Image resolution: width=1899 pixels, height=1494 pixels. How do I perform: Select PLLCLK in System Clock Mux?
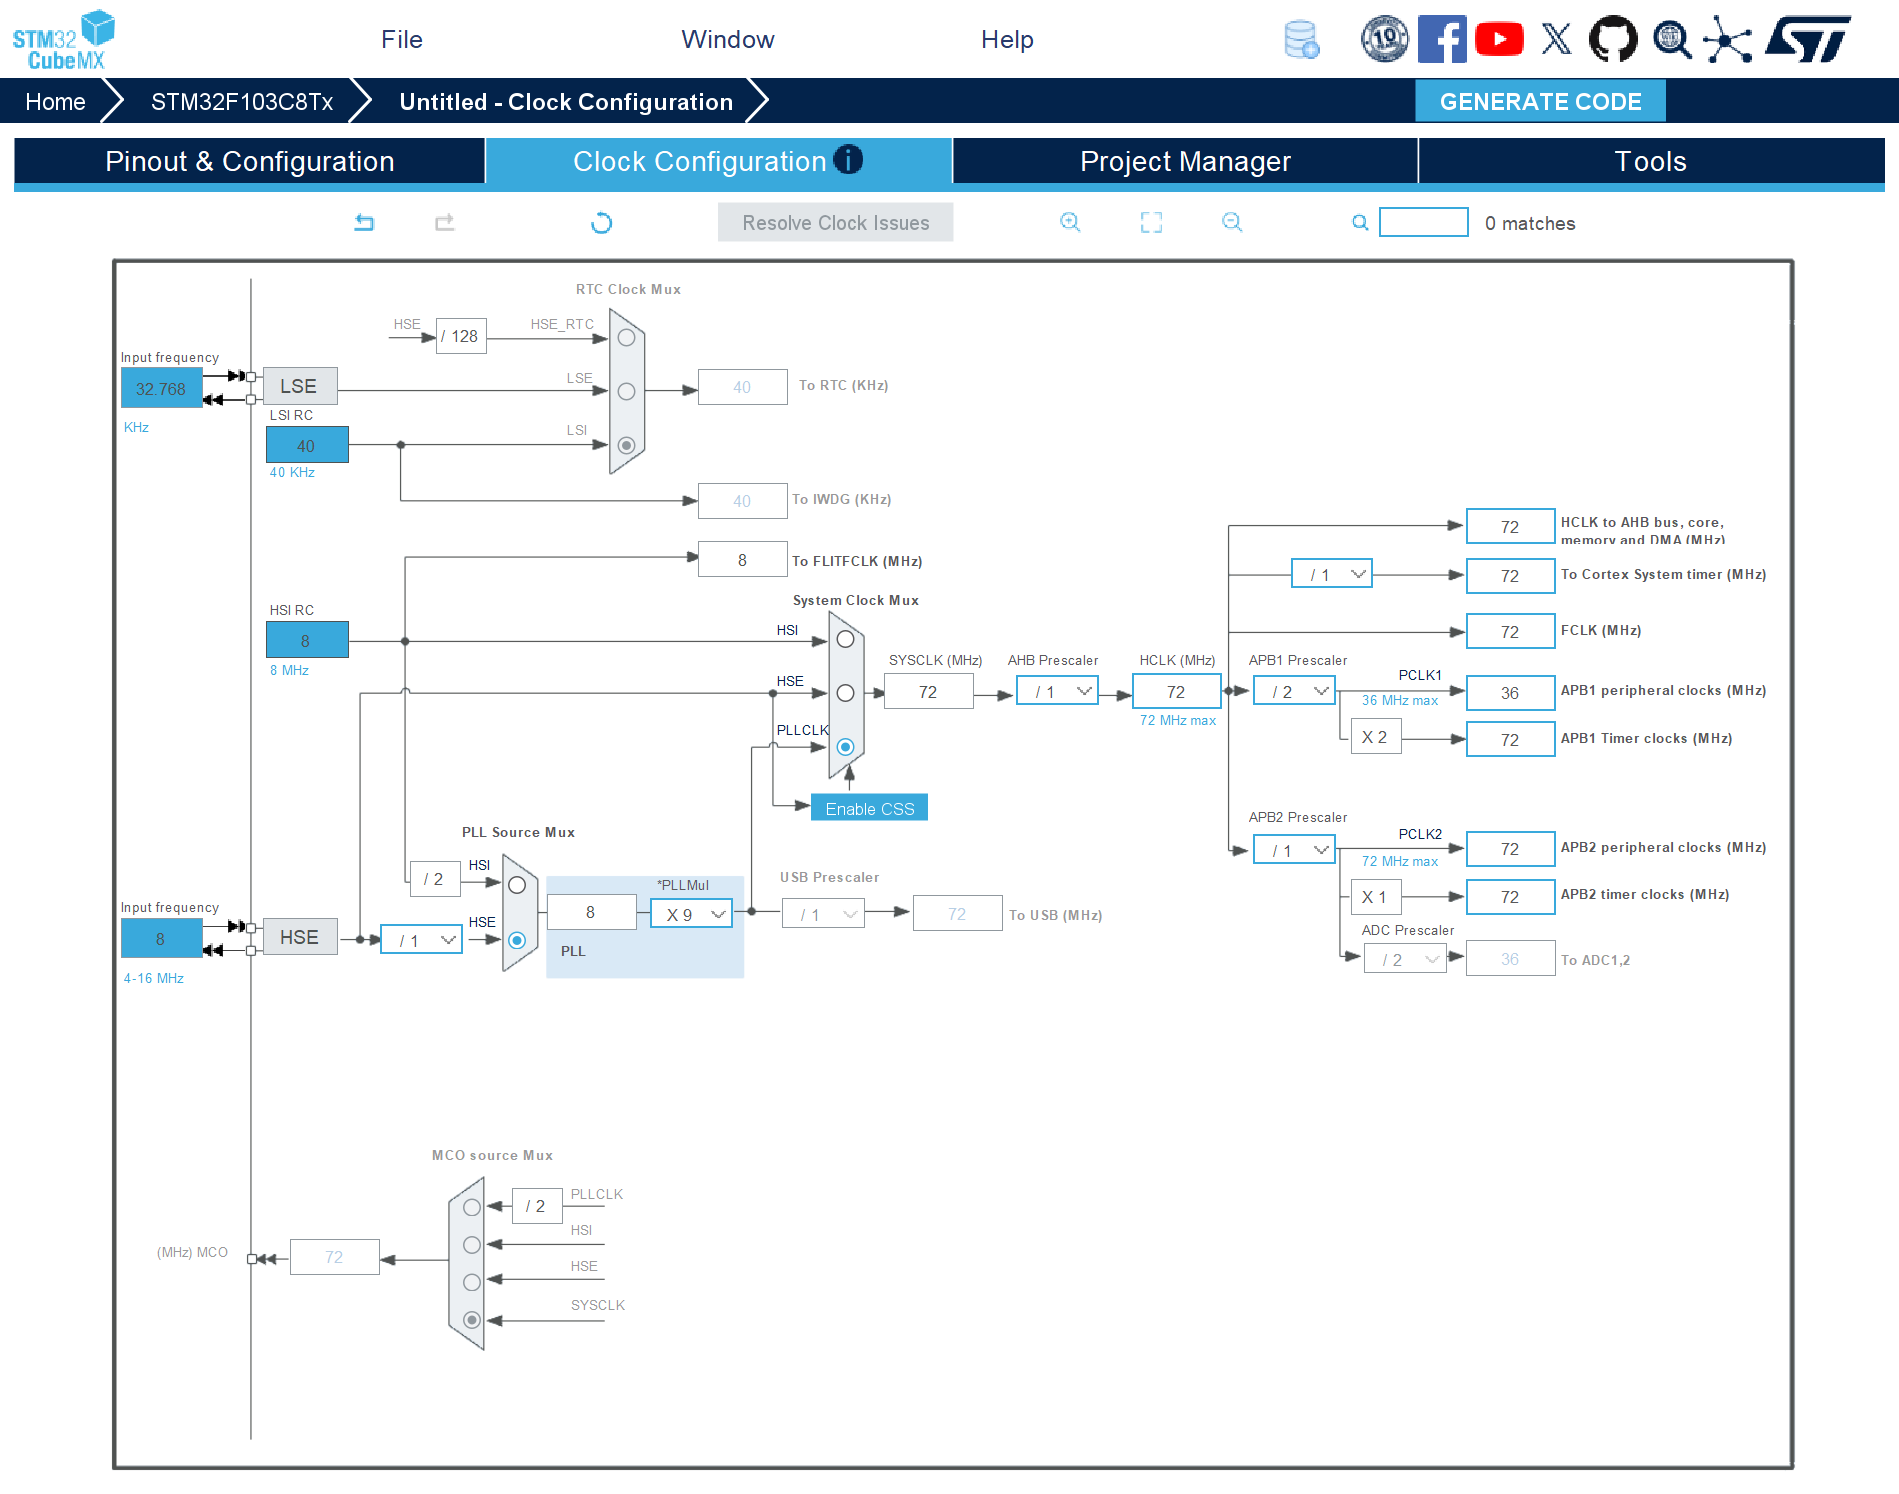click(845, 747)
